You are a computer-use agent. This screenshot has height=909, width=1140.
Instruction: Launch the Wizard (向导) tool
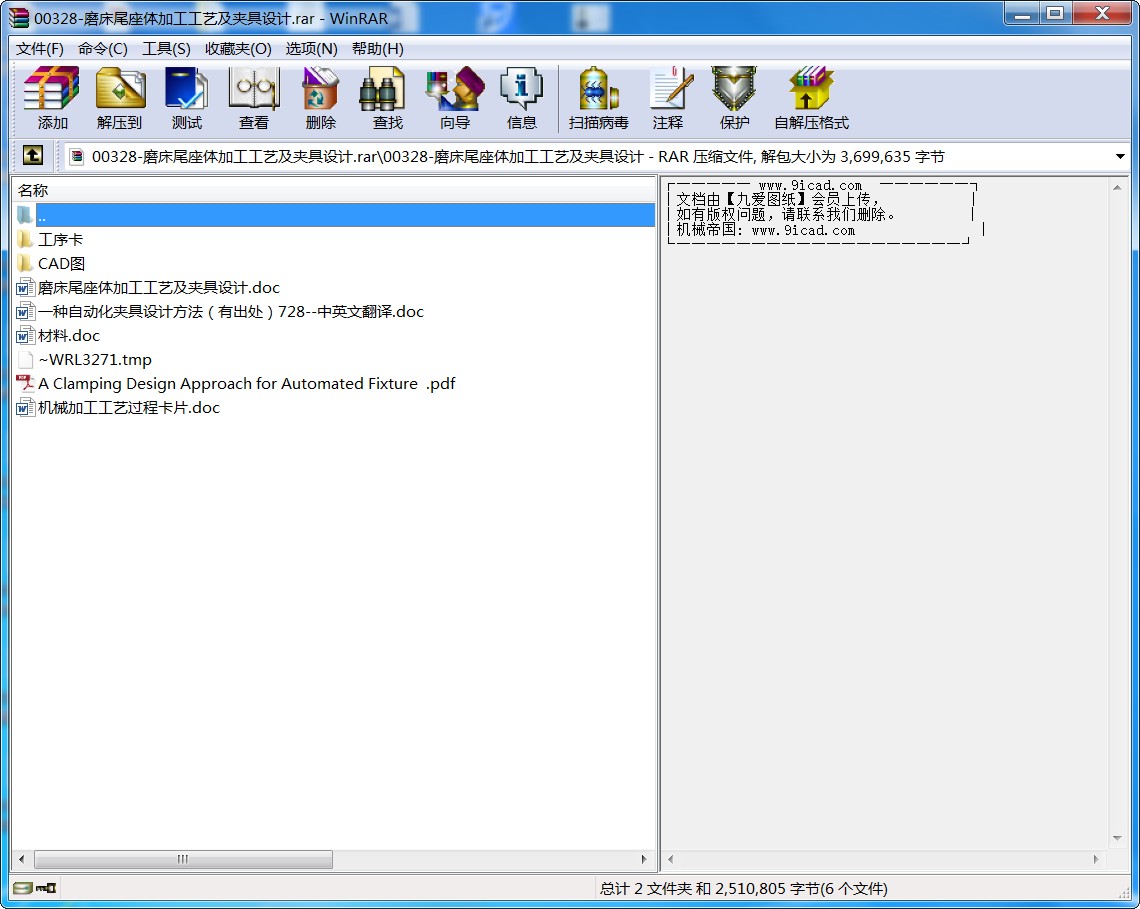coord(454,98)
